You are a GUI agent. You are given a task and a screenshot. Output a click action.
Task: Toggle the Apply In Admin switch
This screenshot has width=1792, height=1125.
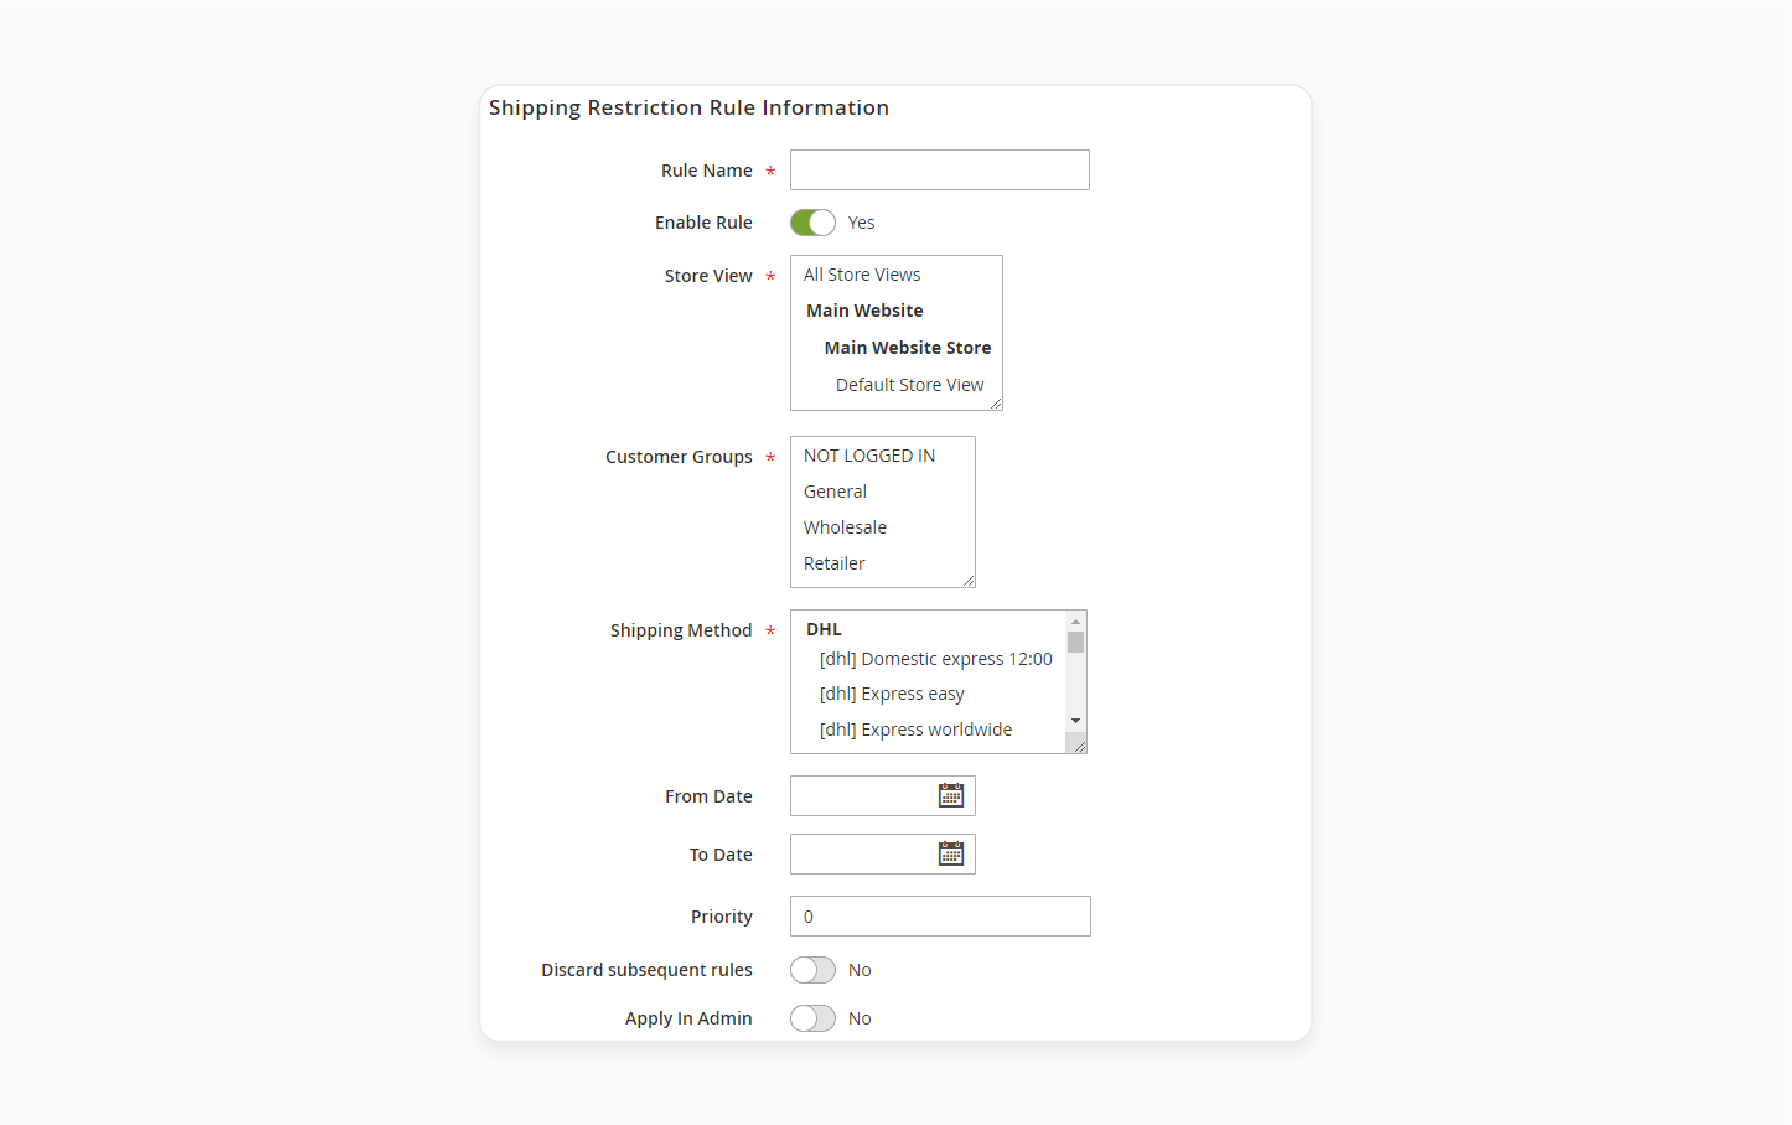tap(812, 1018)
